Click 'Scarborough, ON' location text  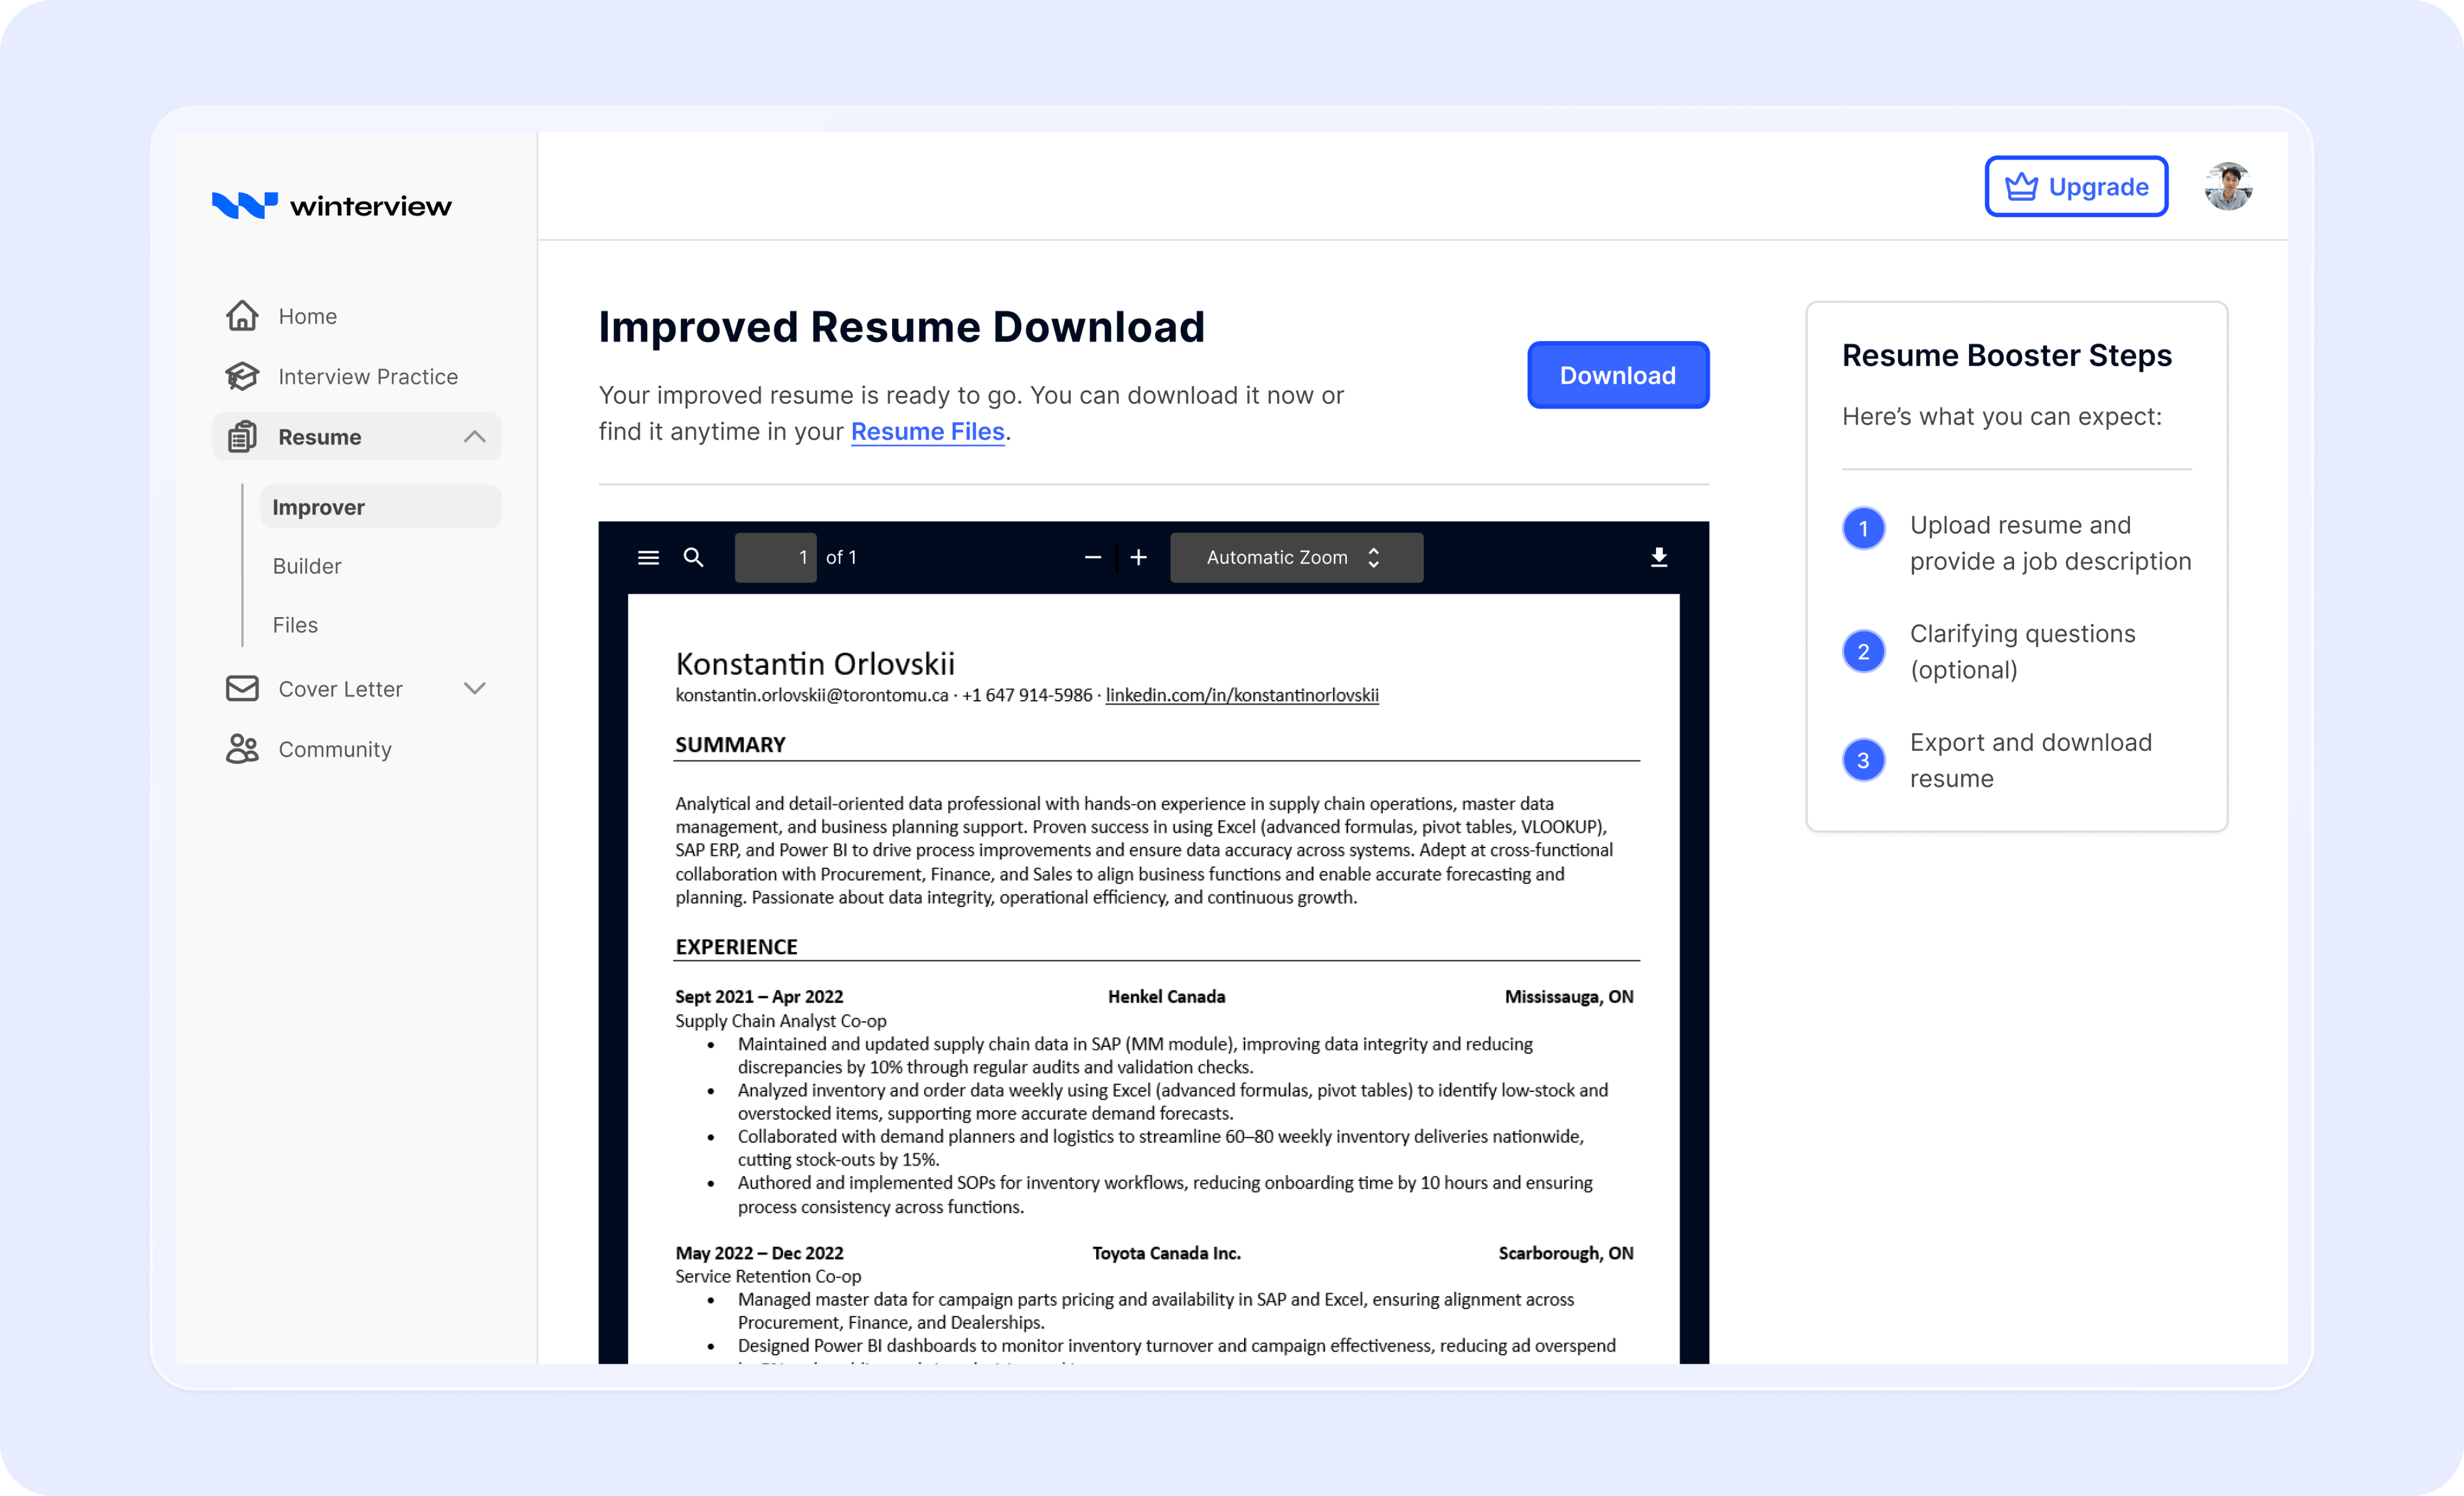(1566, 1253)
